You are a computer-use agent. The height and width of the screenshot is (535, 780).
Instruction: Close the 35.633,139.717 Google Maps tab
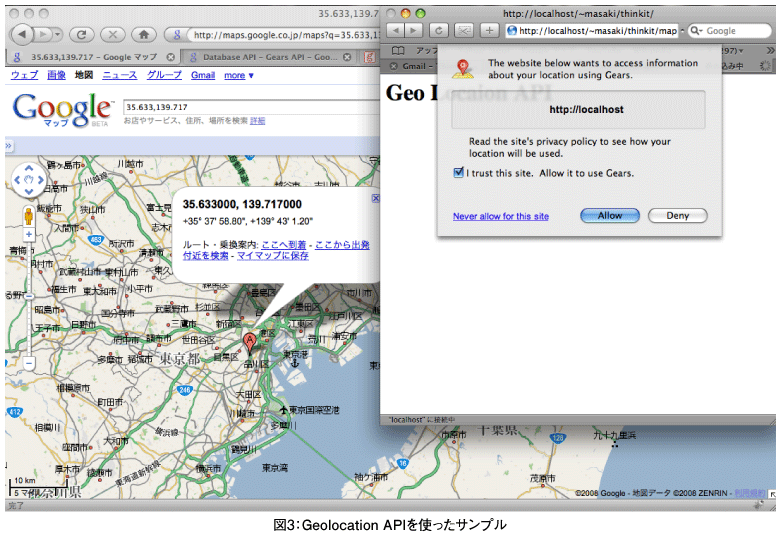pos(171,57)
